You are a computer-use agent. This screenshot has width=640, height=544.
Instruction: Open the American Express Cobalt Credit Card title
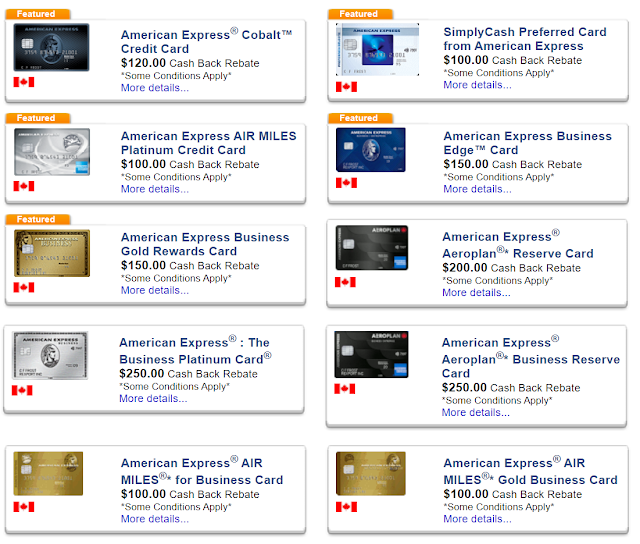coord(207,41)
